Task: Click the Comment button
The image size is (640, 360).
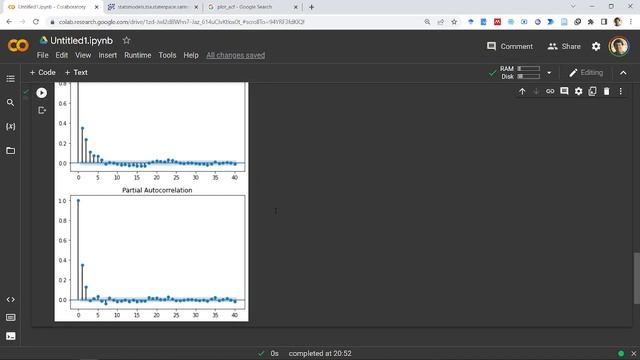Action: (510, 47)
